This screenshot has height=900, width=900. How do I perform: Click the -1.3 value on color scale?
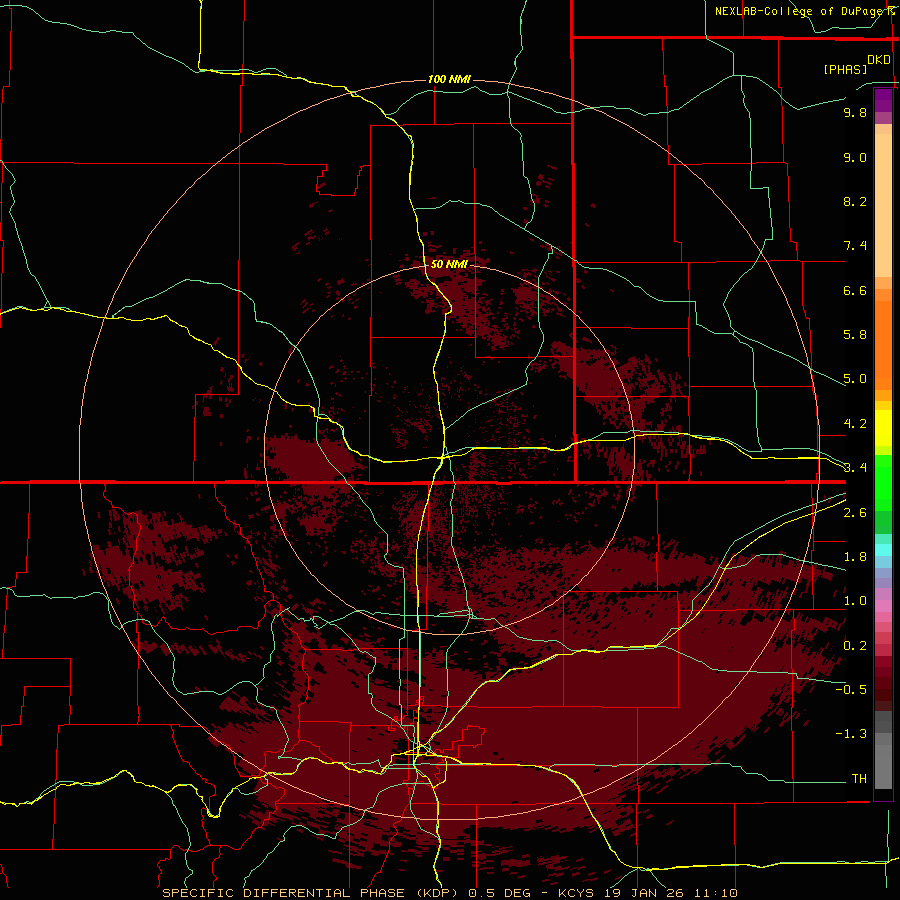pos(851,734)
